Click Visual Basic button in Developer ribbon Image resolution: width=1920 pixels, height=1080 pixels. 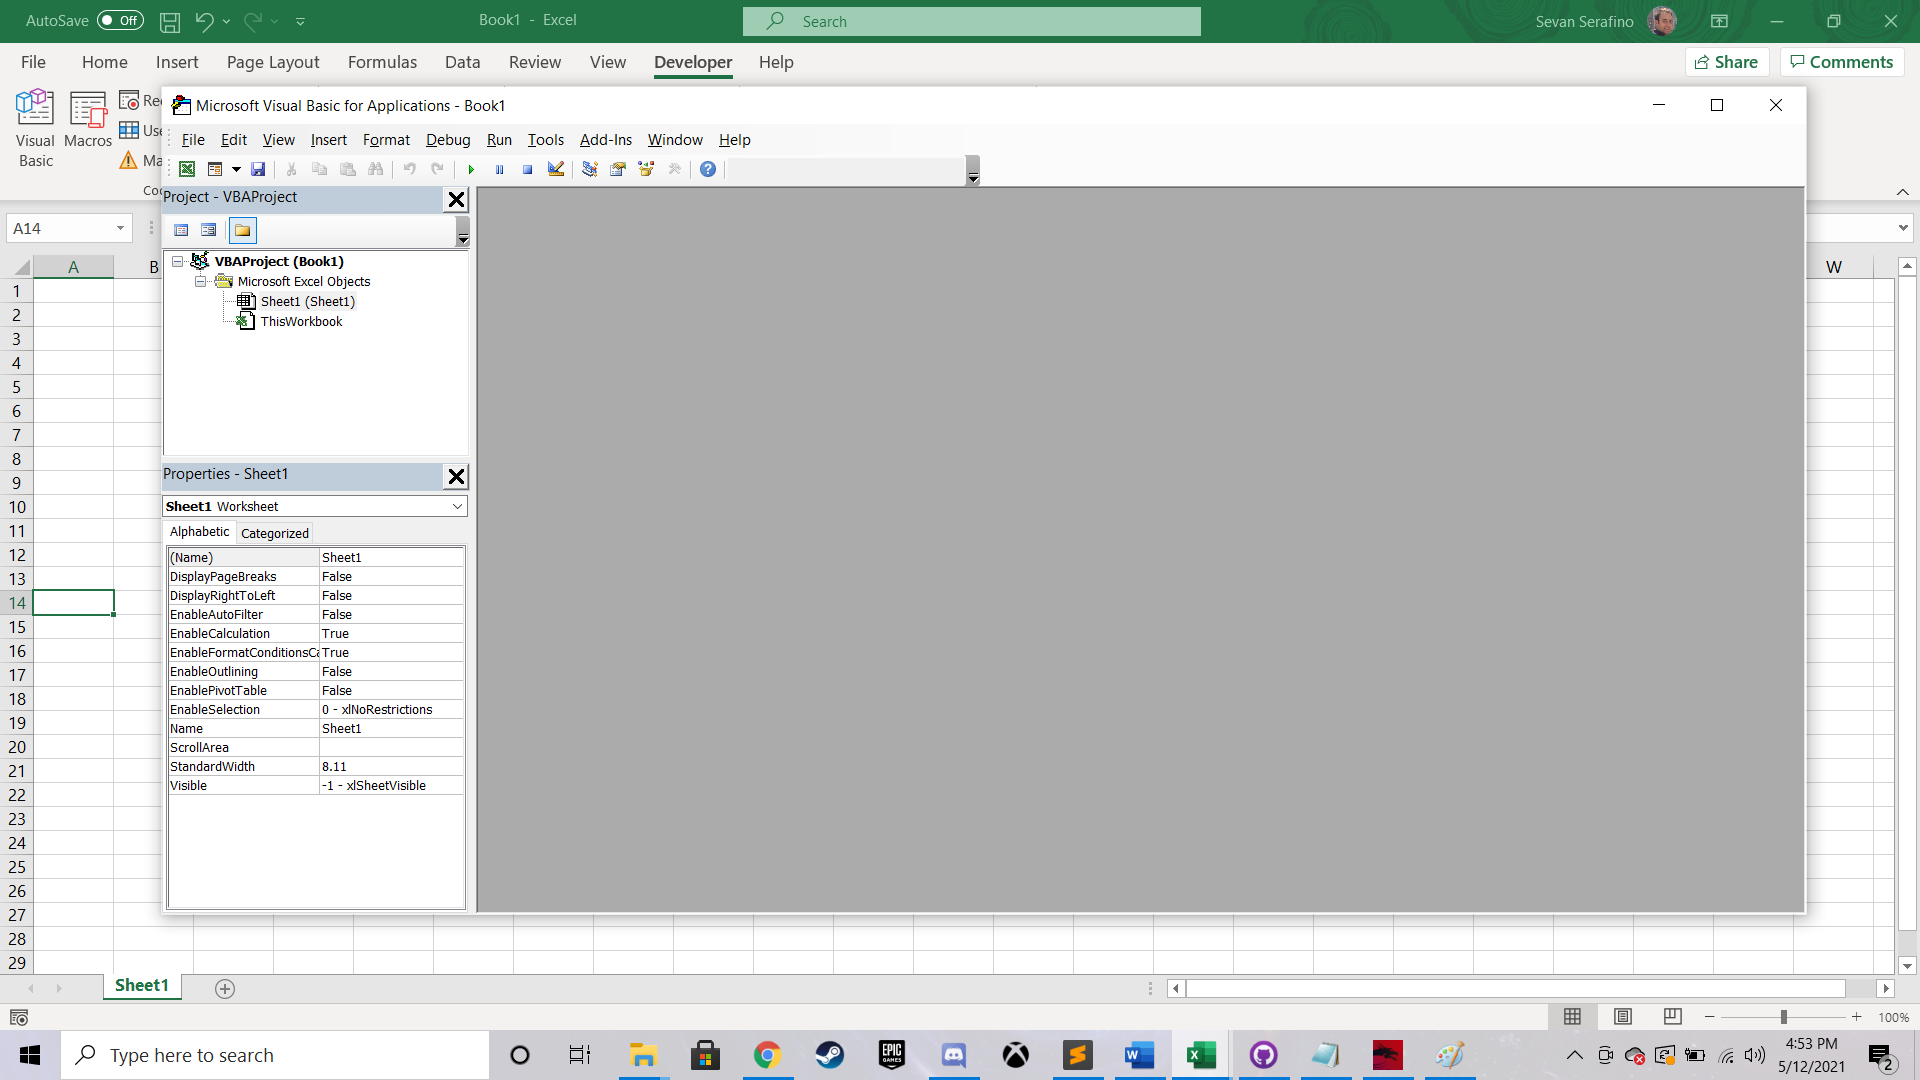coord(35,128)
